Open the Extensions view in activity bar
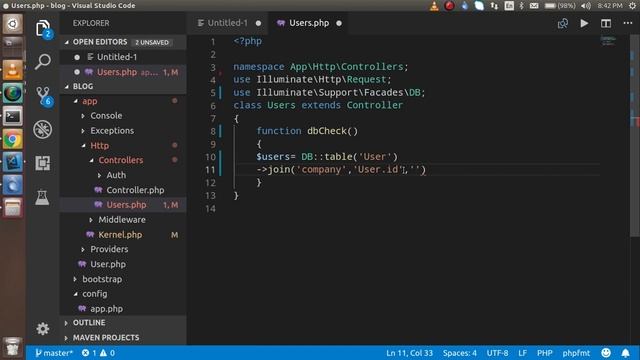640x360 pixels. pyautogui.click(x=43, y=163)
